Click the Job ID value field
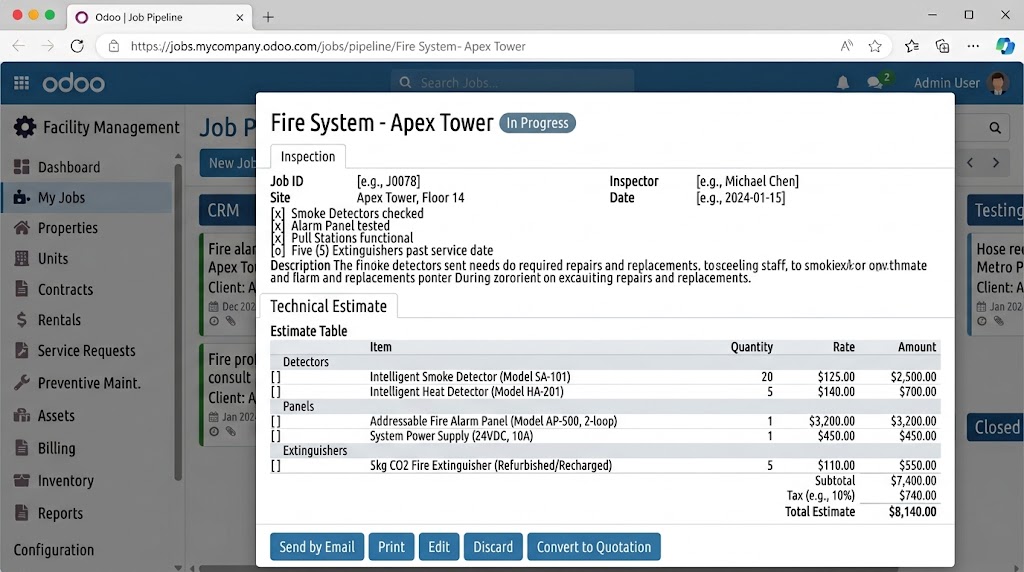 [389, 181]
